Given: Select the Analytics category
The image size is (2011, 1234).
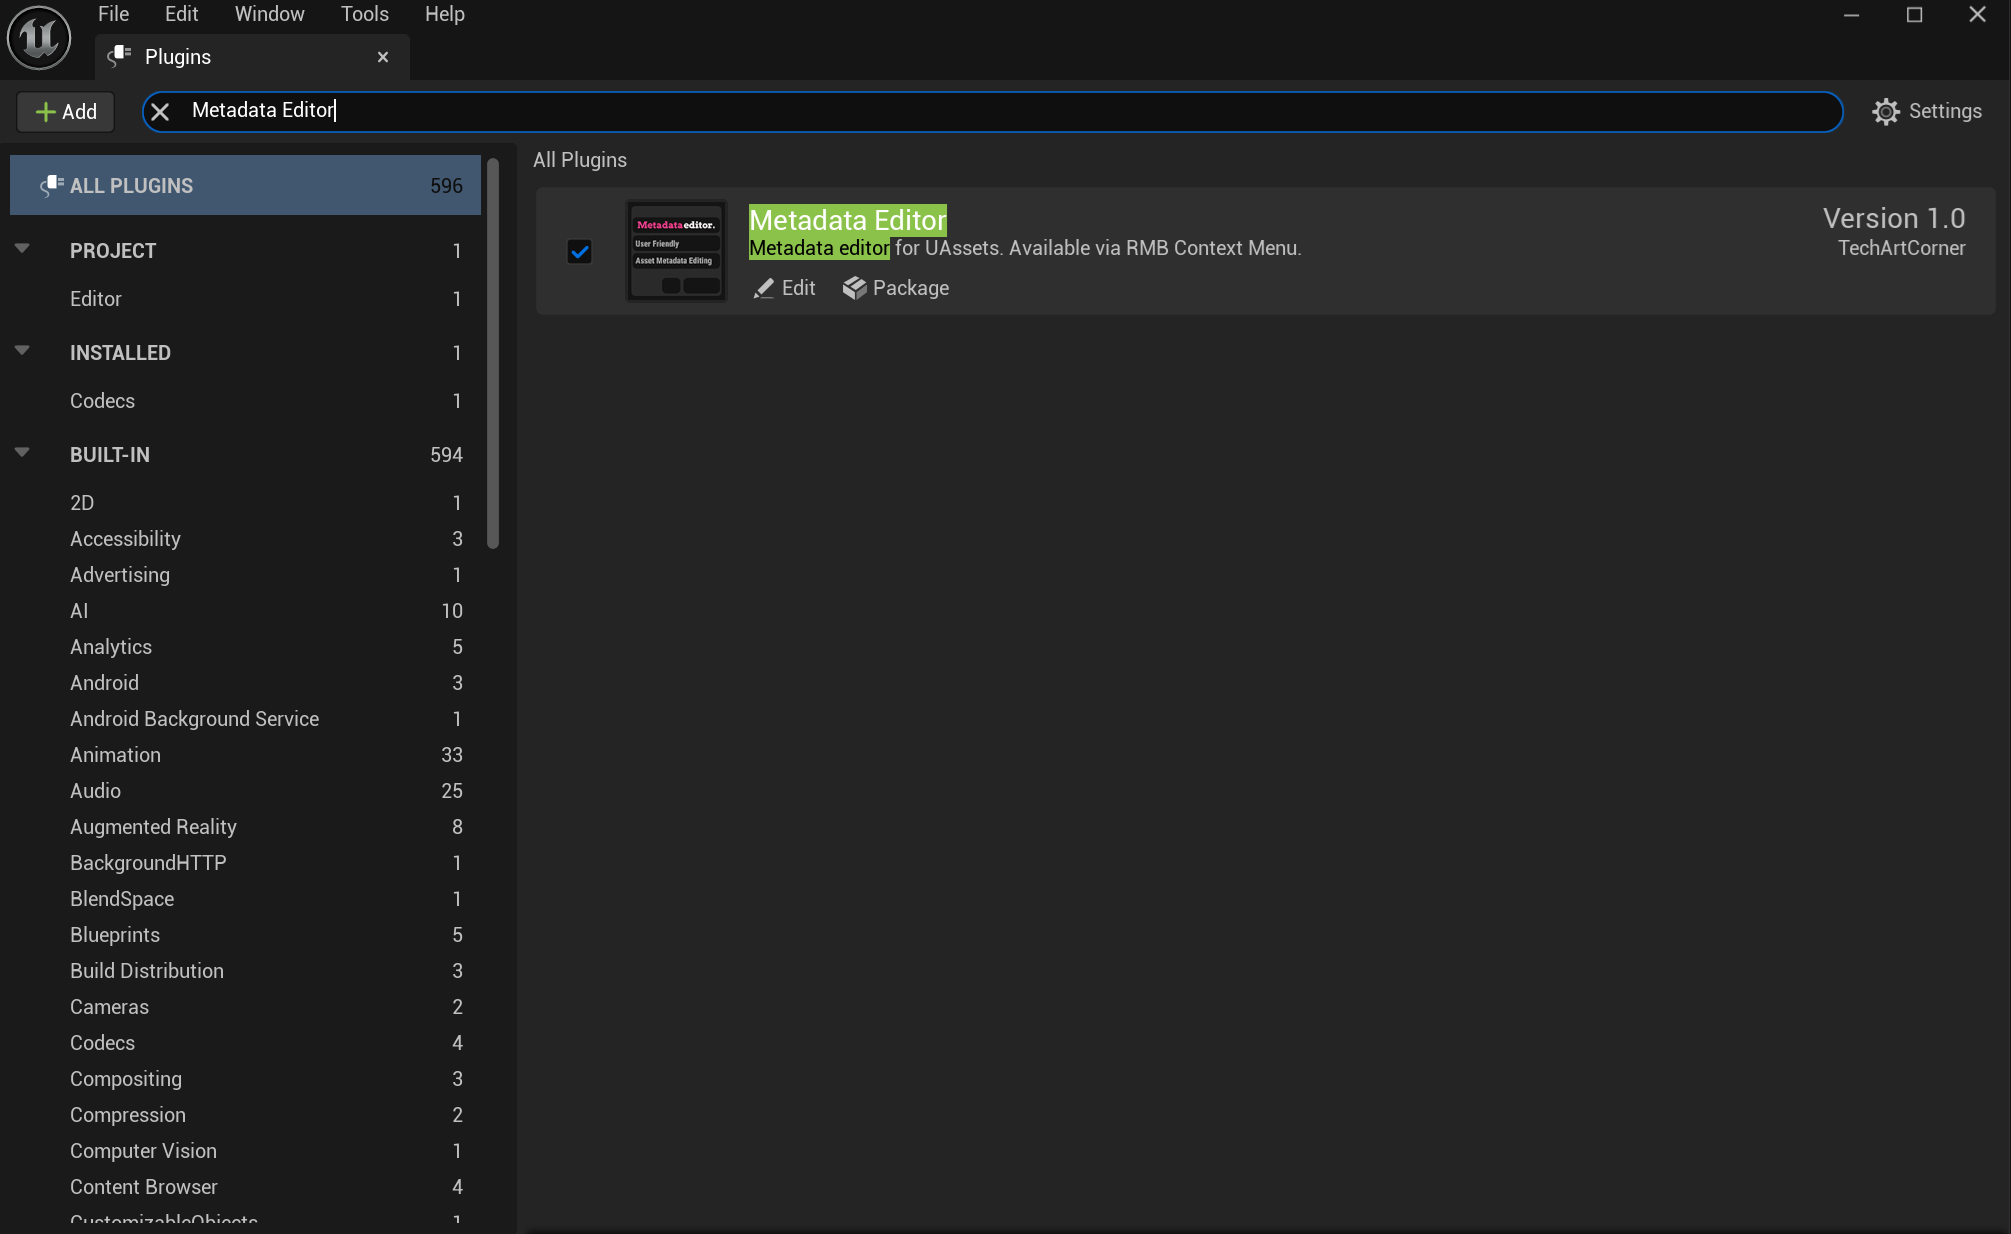Looking at the screenshot, I should click(x=245, y=647).
